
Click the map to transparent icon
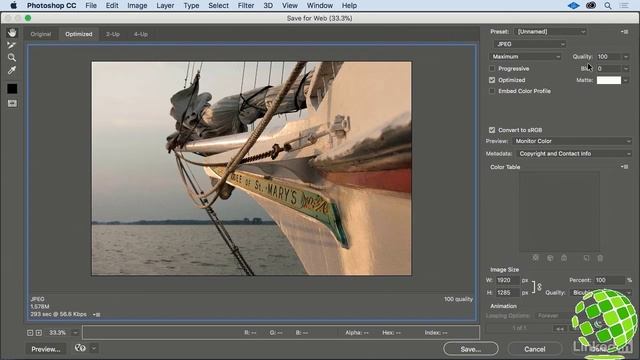coord(536,258)
